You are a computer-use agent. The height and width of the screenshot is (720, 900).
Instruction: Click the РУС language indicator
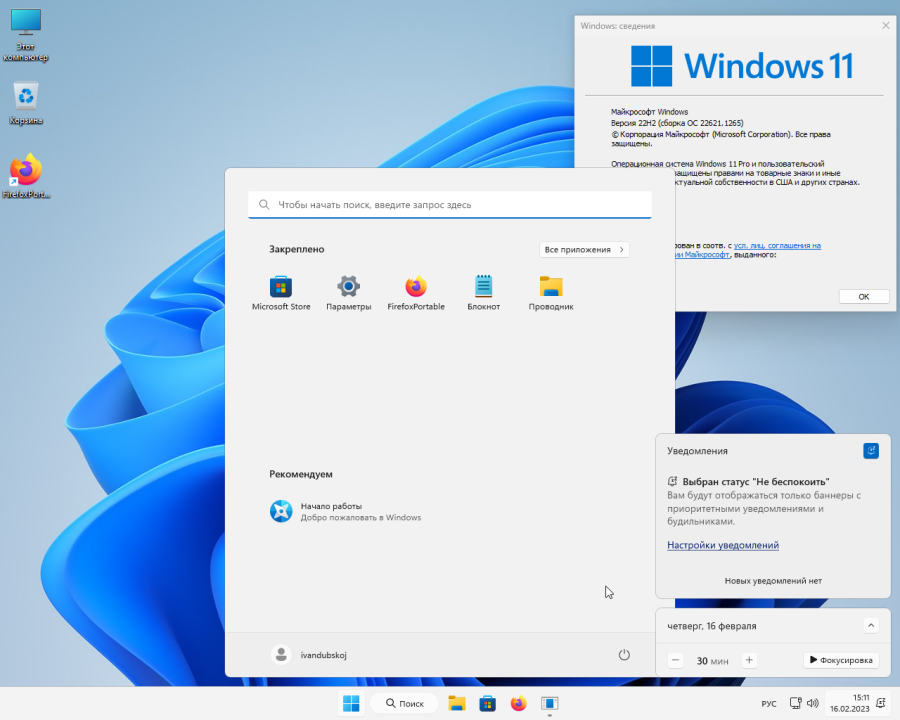pyautogui.click(x=769, y=703)
